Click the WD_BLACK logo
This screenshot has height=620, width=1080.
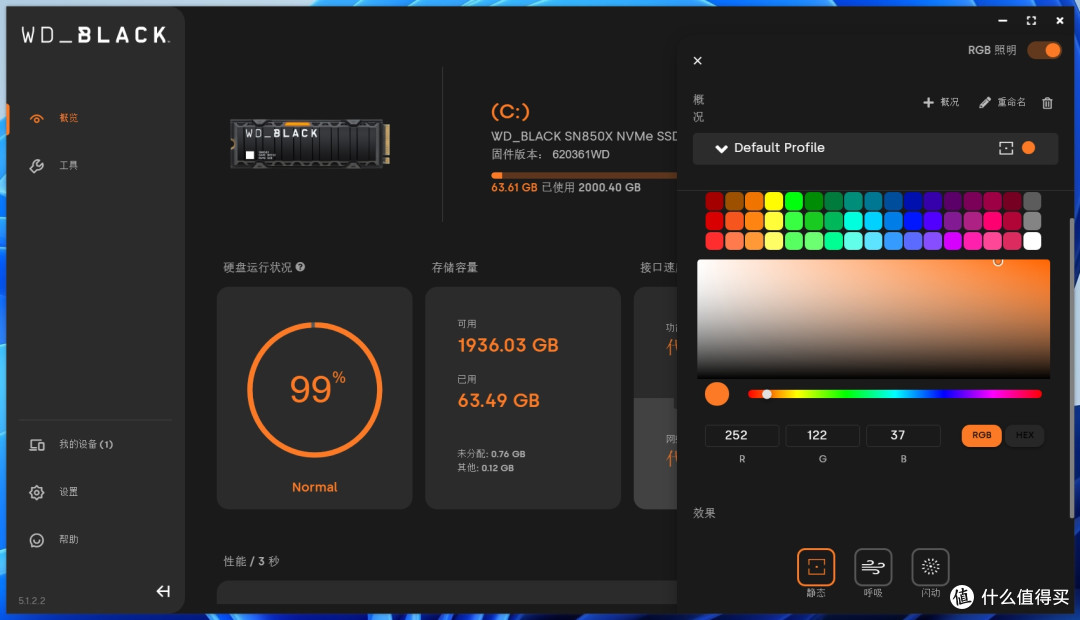pyautogui.click(x=95, y=35)
